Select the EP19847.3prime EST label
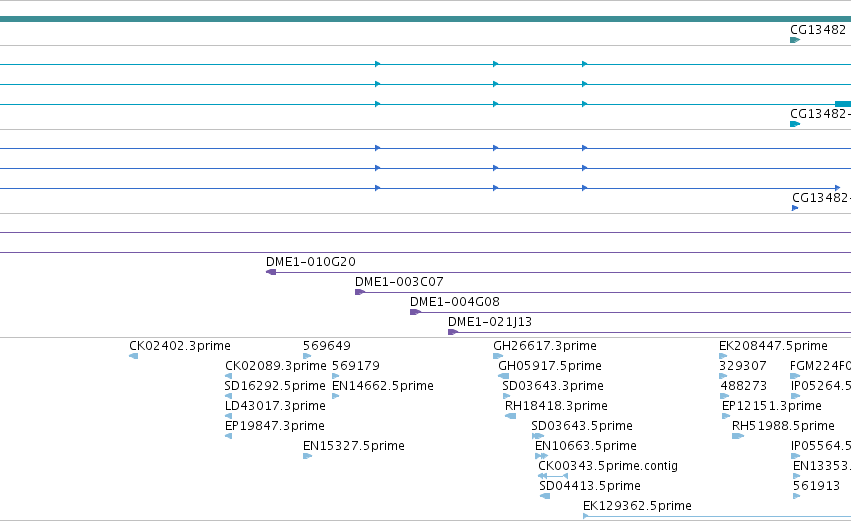851x521 pixels. (275, 426)
